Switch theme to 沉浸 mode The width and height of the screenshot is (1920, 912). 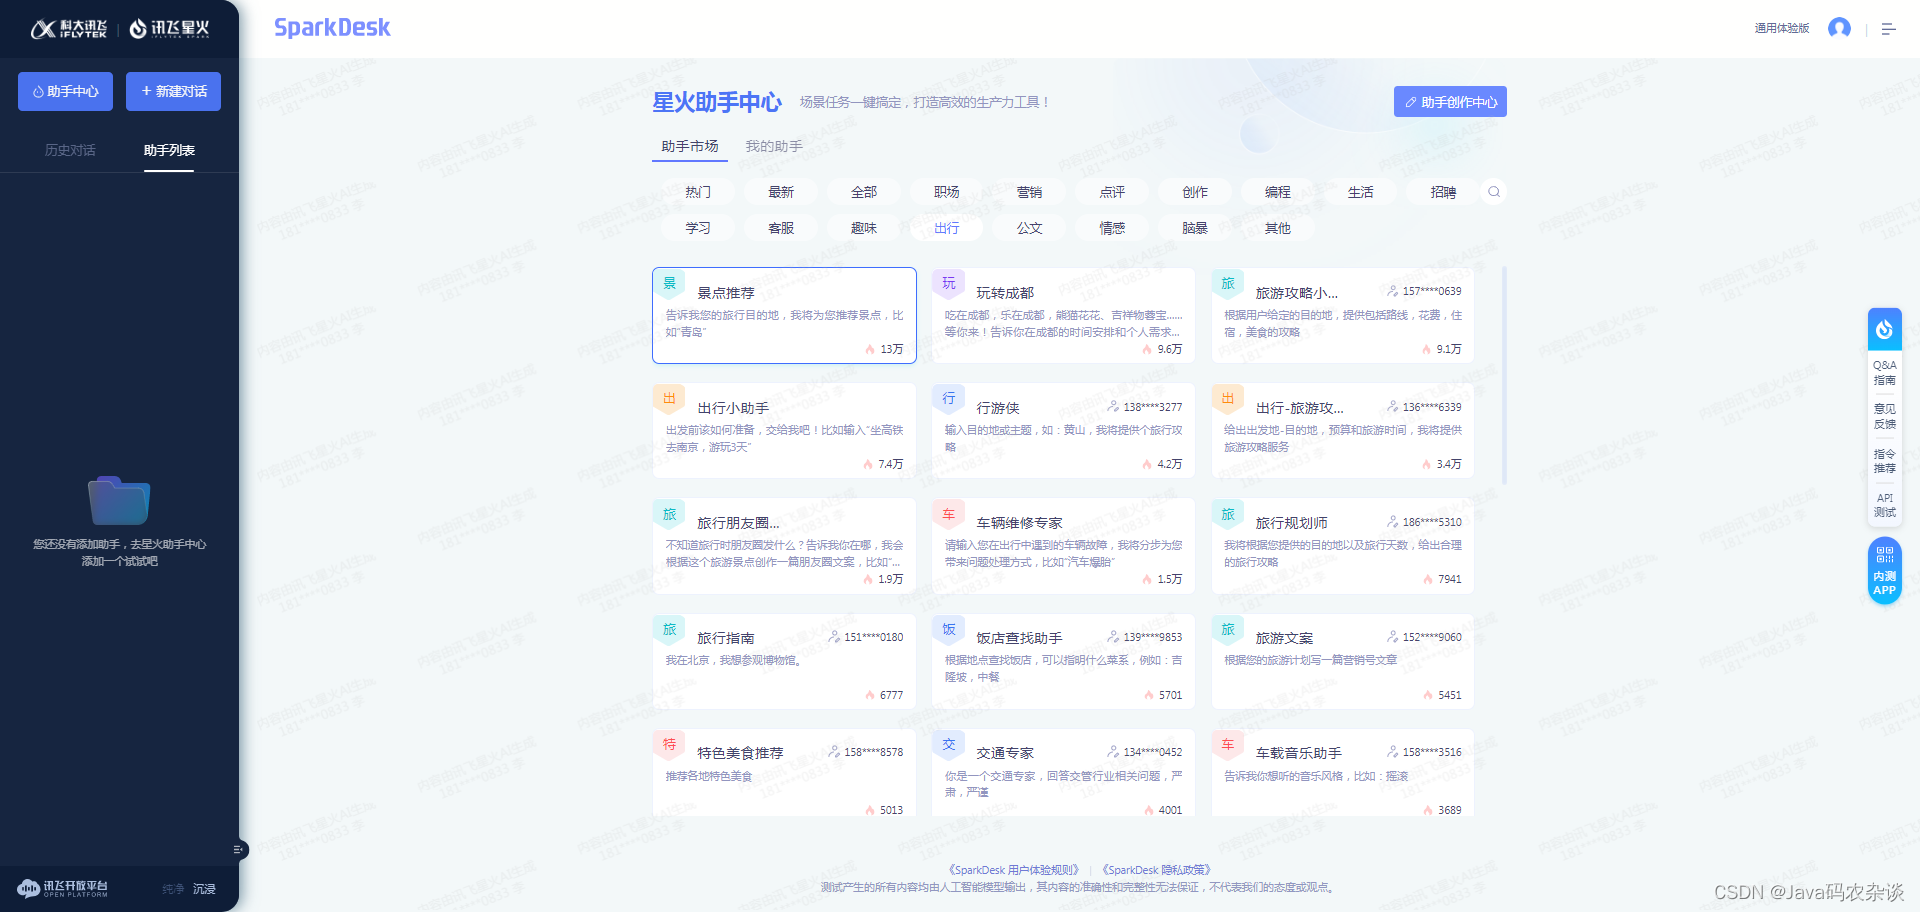[204, 889]
